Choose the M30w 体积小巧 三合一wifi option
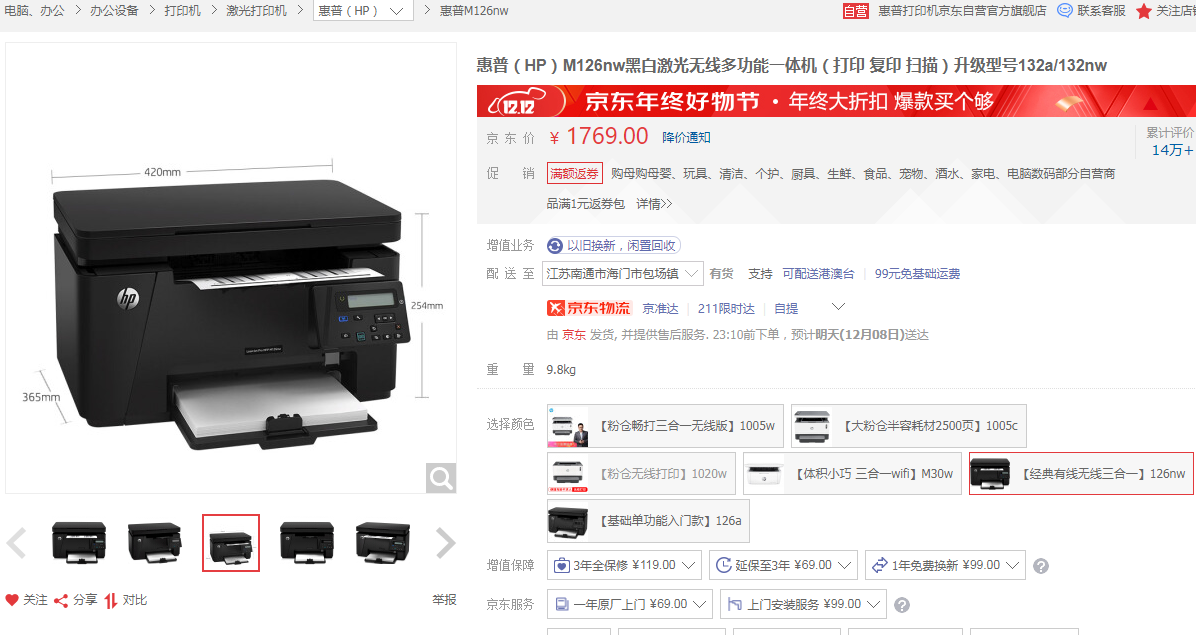 (852, 473)
